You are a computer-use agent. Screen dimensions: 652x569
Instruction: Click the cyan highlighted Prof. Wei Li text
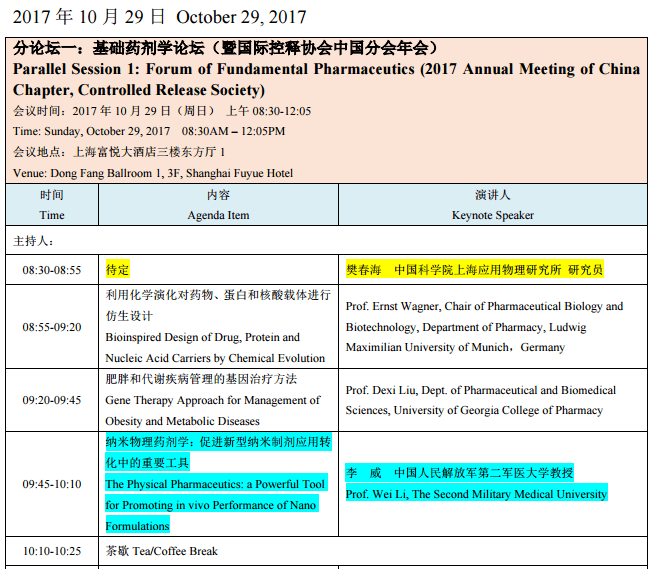pyautogui.click(x=476, y=494)
